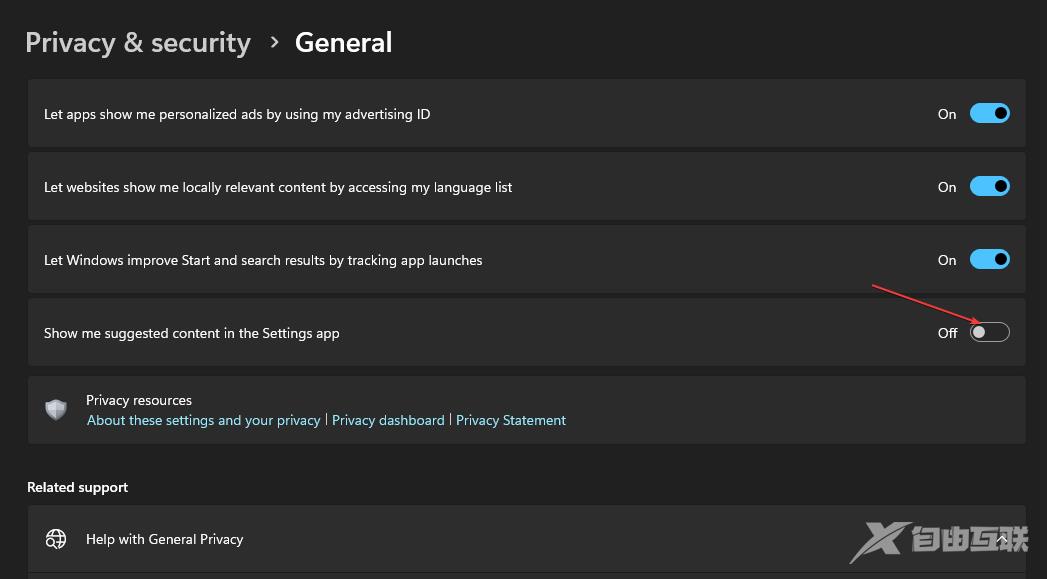This screenshot has width=1047, height=579.
Task: Click the X watermark logo
Action: (x=881, y=541)
